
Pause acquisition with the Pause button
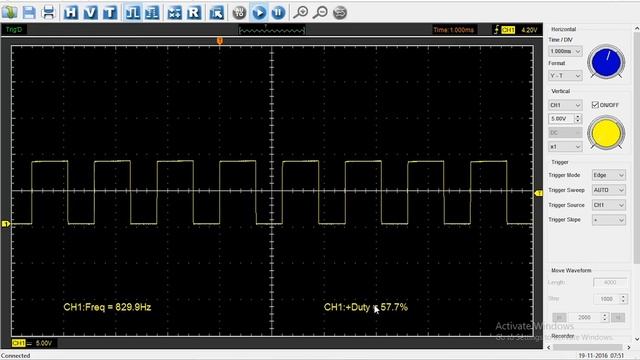pyautogui.click(x=278, y=13)
